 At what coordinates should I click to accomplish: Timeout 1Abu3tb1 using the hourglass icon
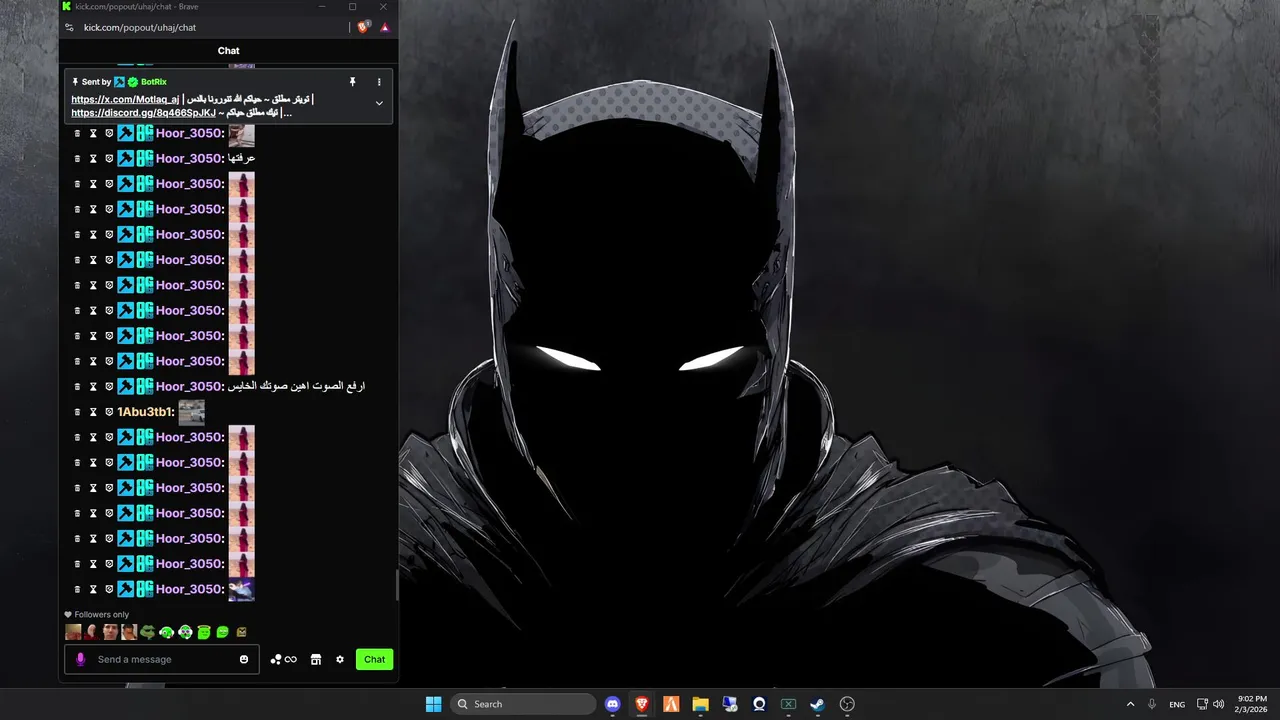[x=94, y=412]
